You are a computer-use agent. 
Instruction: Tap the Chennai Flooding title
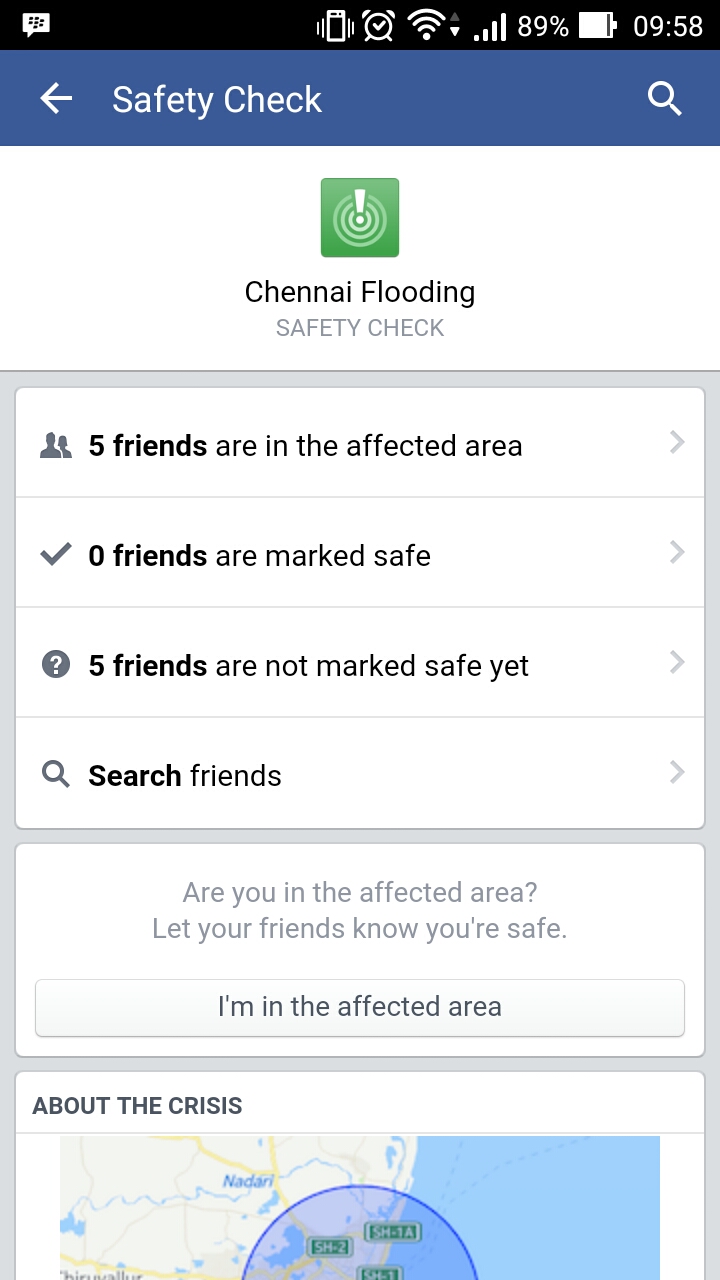(360, 292)
